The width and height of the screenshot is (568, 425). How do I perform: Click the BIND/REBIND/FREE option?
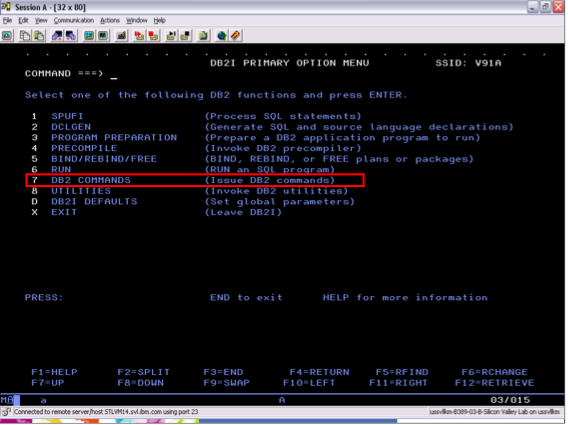pyautogui.click(x=104, y=159)
